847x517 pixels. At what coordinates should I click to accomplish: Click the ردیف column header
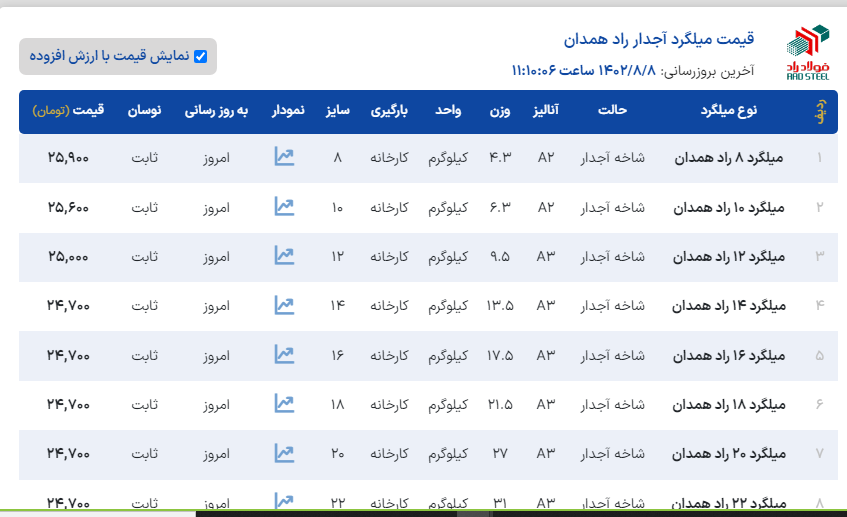click(x=820, y=111)
